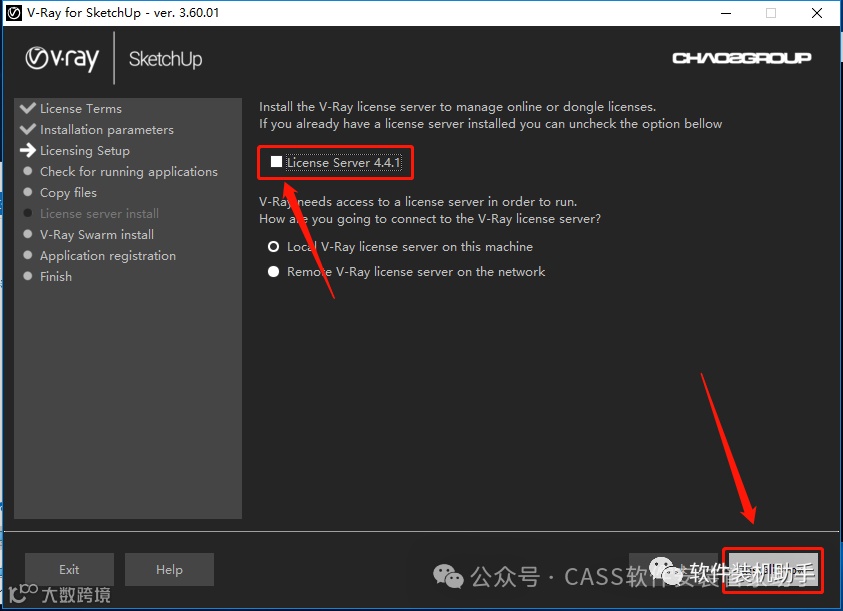Minimize the V-Ray installer window
Screen dimensions: 843x611
(726, 13)
